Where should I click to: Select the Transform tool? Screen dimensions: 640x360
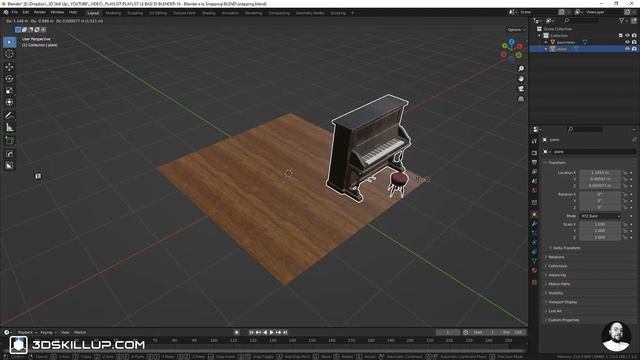coord(9,102)
